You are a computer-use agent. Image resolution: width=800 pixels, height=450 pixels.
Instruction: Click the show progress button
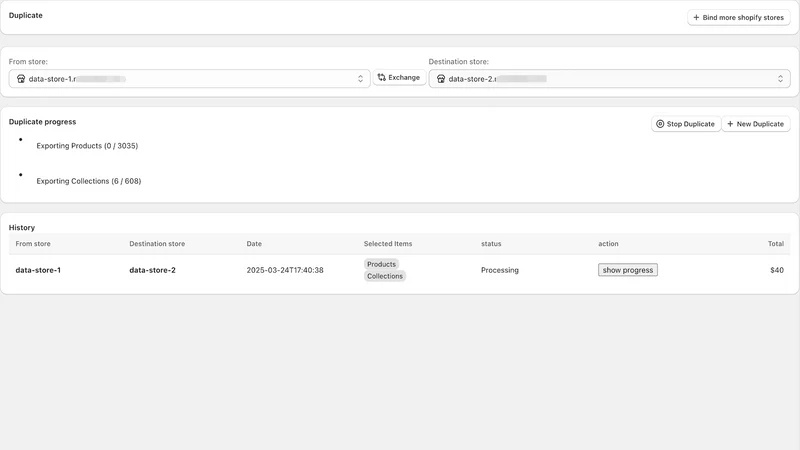coord(628,270)
